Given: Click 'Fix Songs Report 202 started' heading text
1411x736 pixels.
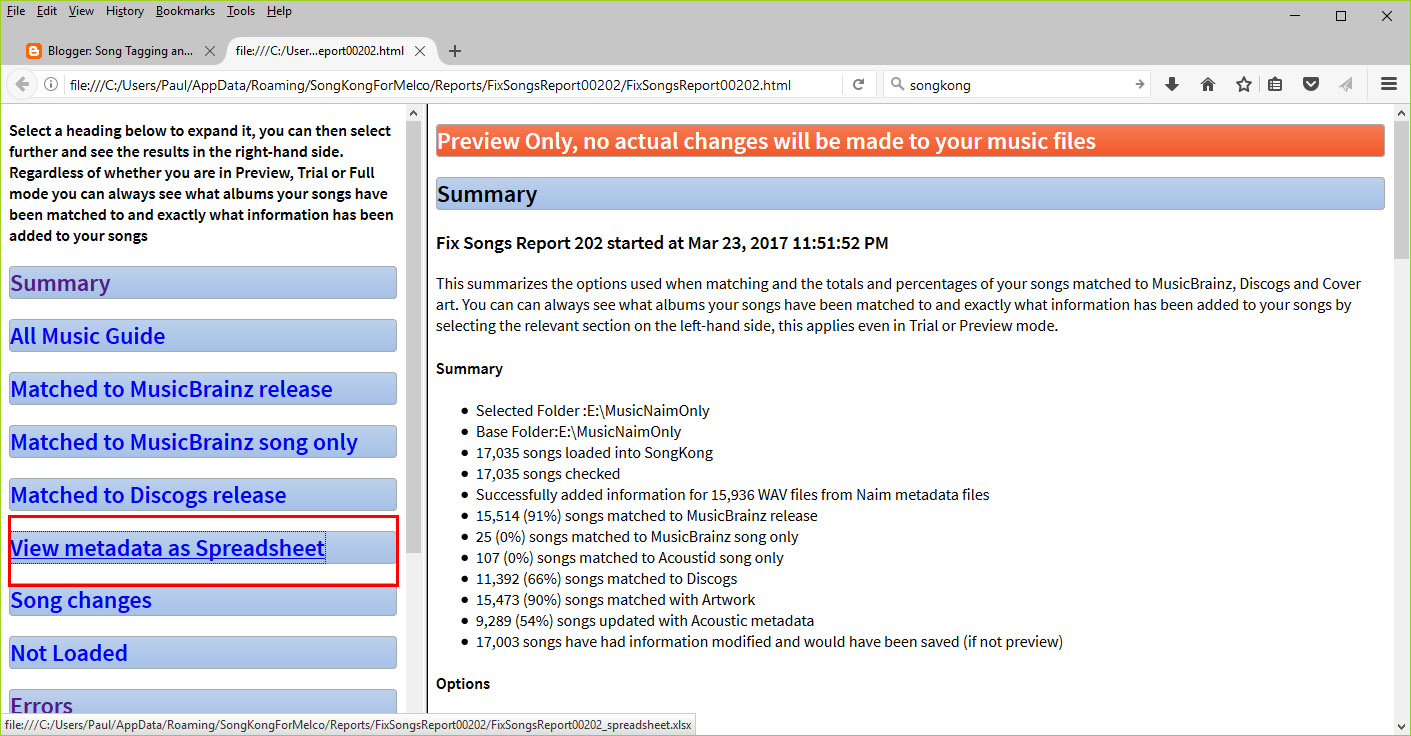Looking at the screenshot, I should tap(662, 243).
